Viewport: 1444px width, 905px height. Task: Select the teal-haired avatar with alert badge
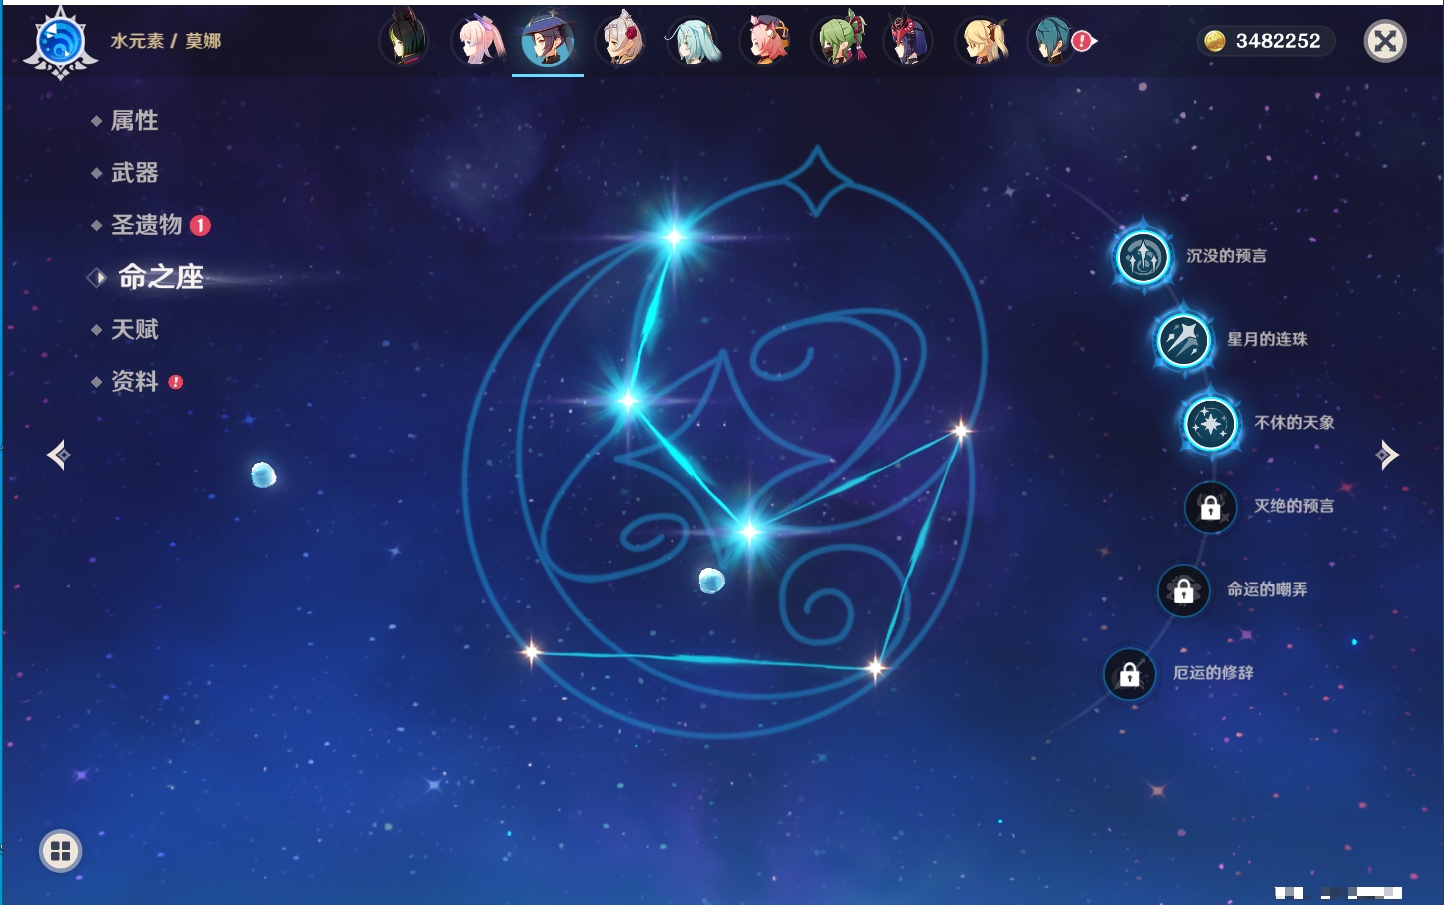[x=1052, y=40]
